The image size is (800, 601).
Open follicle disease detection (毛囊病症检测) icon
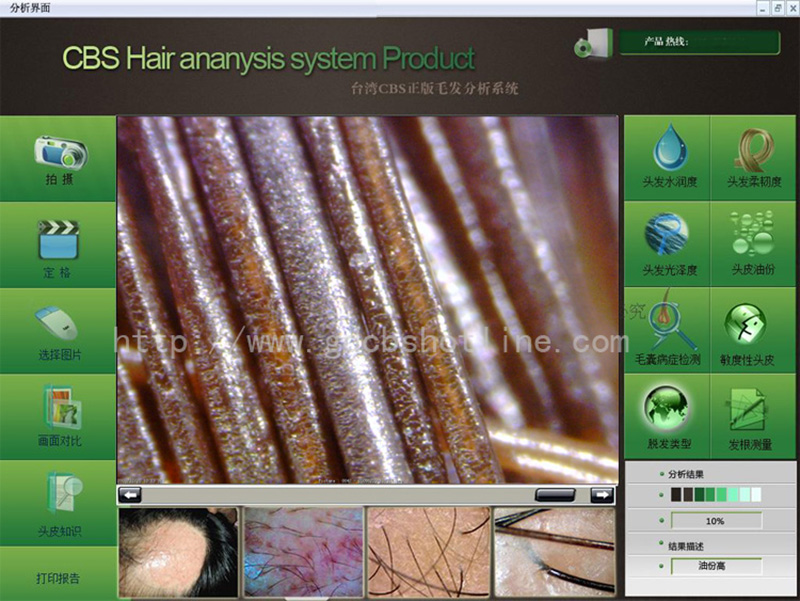click(667, 324)
